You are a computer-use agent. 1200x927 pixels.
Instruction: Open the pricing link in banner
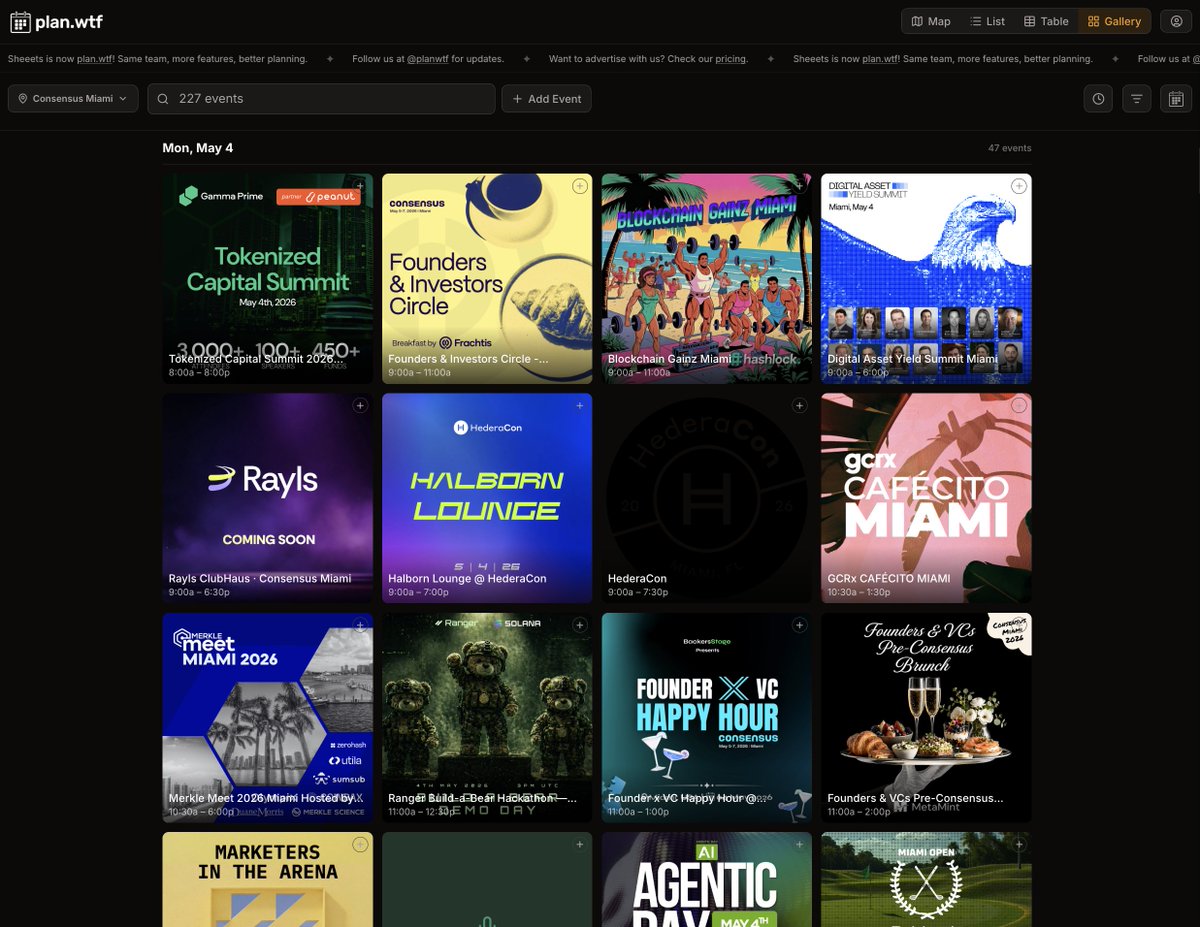tap(730, 59)
